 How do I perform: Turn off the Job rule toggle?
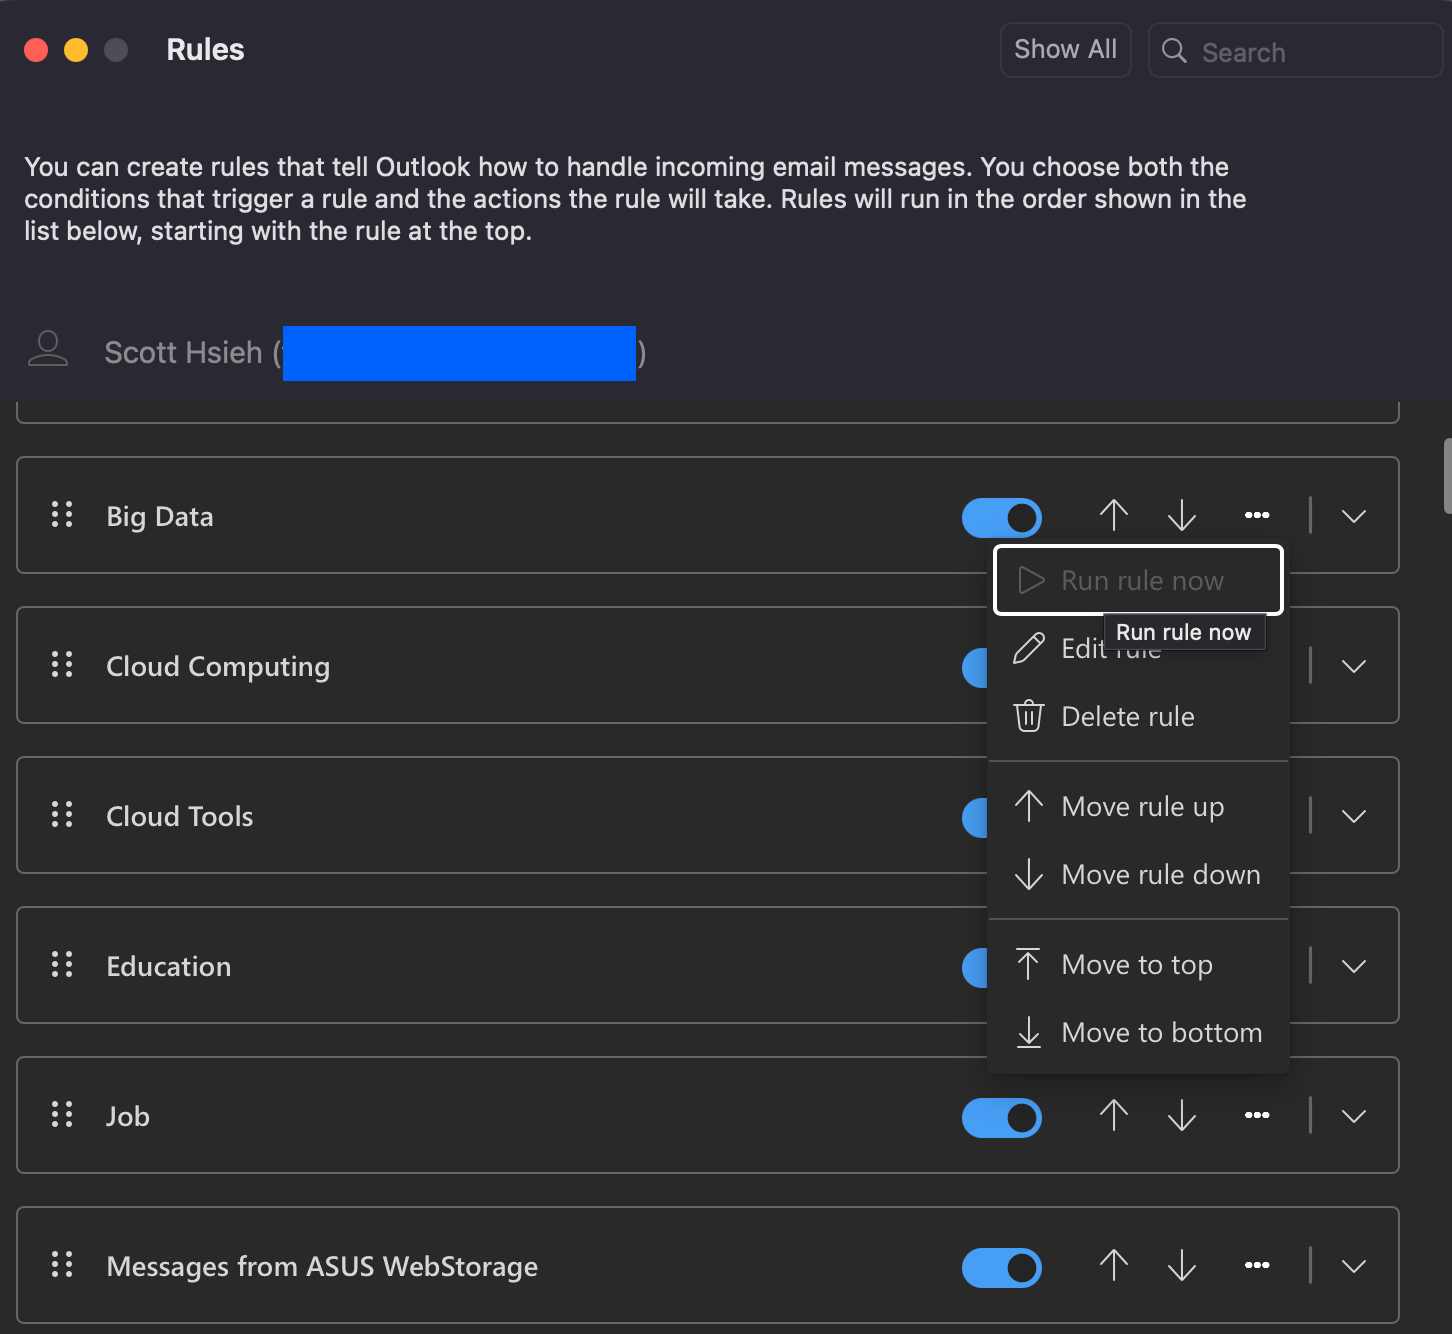[1001, 1117]
